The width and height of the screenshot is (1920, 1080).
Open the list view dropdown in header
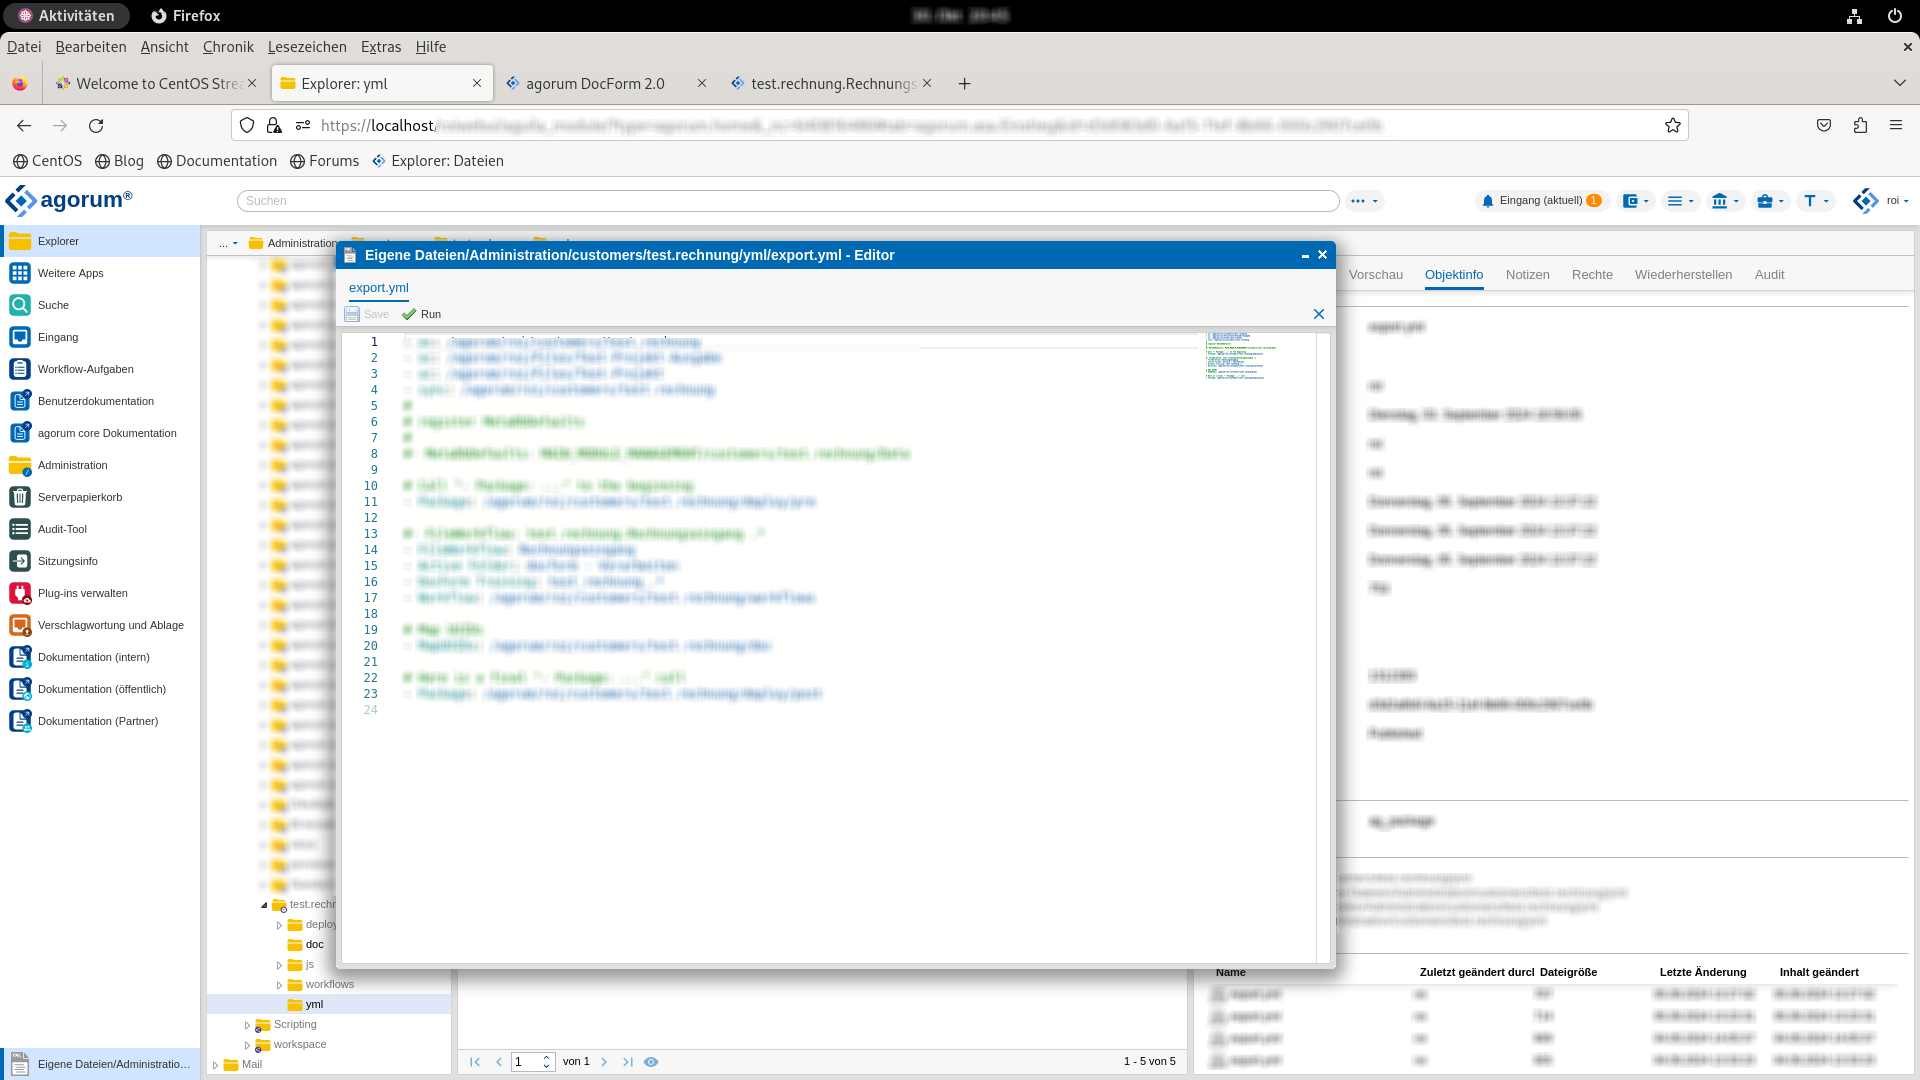1680,201
